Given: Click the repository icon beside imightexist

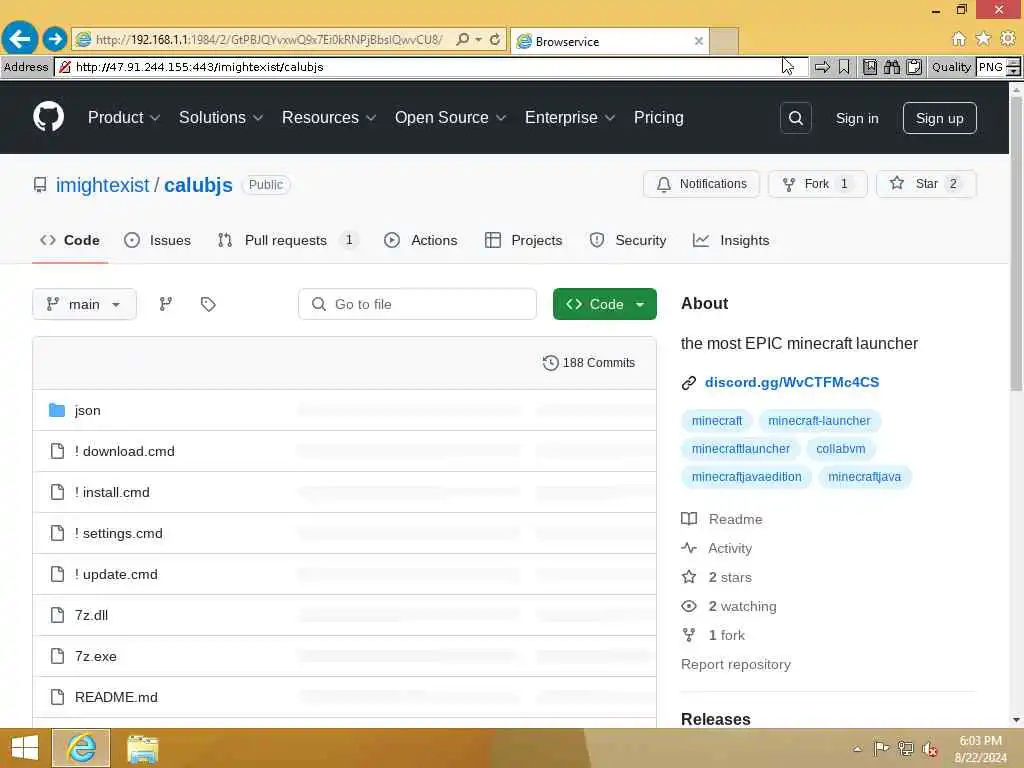Looking at the screenshot, I should point(40,185).
